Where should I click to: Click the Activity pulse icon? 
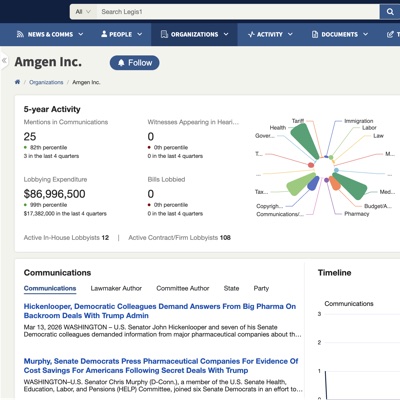251,34
